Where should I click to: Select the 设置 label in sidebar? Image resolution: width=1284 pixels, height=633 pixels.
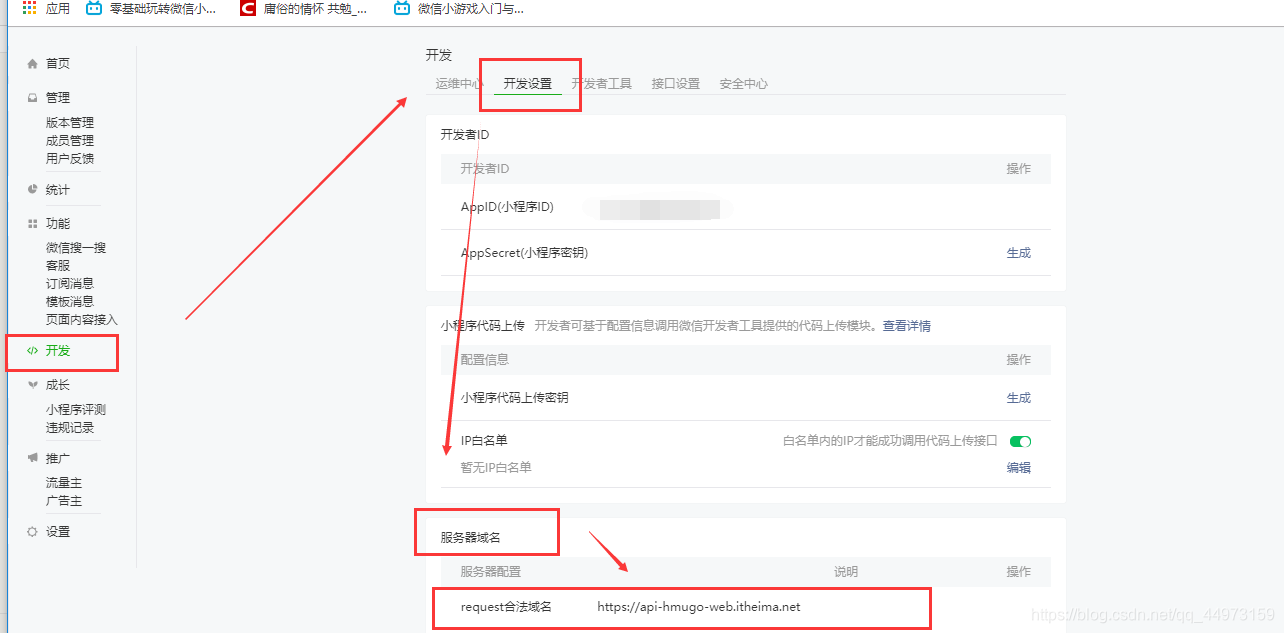pyautogui.click(x=58, y=532)
